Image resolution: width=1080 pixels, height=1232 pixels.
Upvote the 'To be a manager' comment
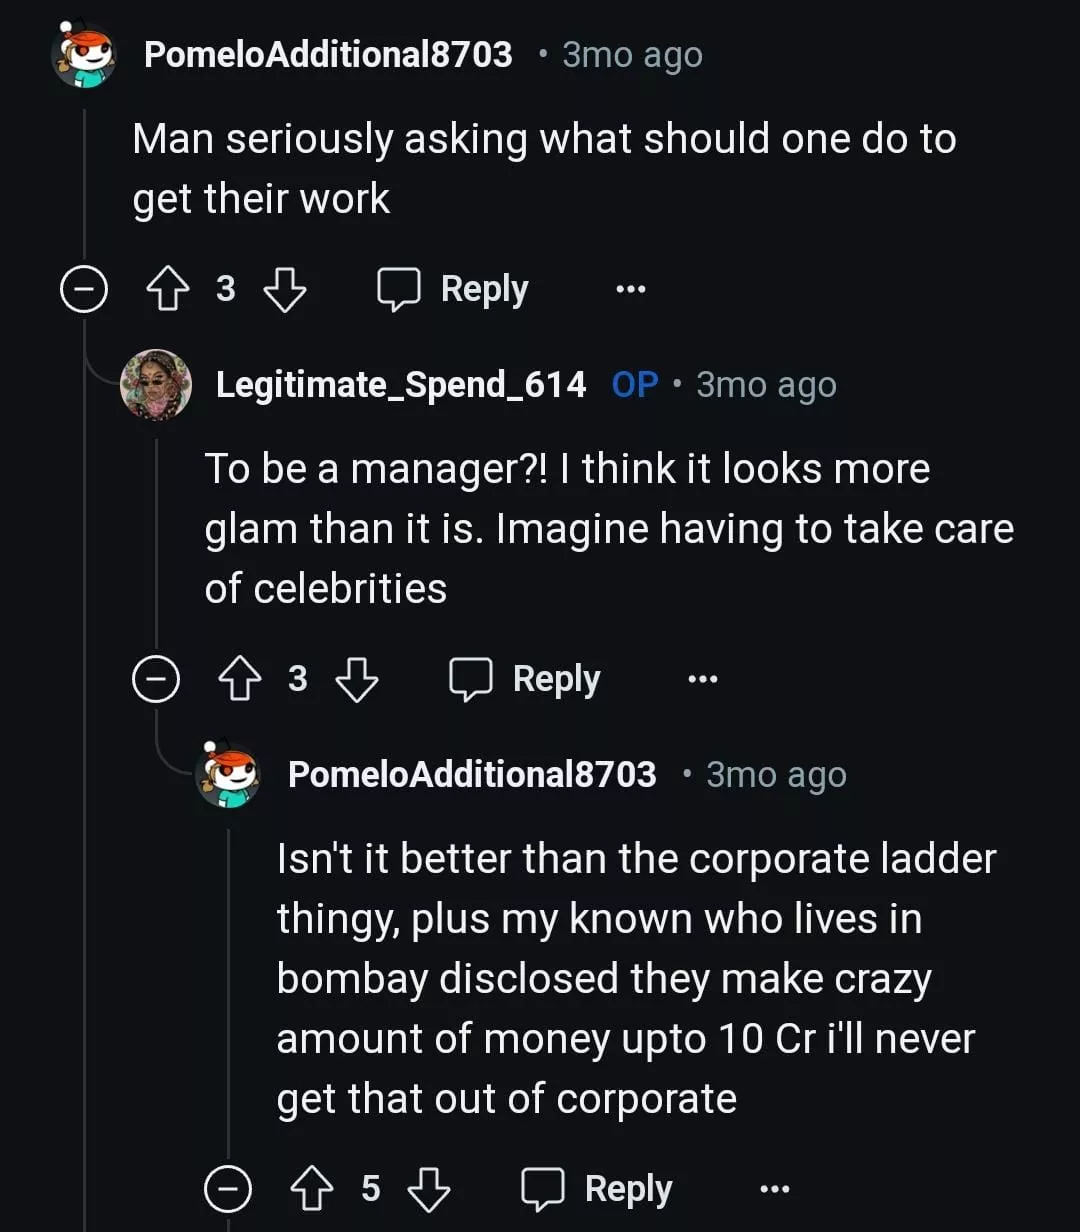coord(240,680)
